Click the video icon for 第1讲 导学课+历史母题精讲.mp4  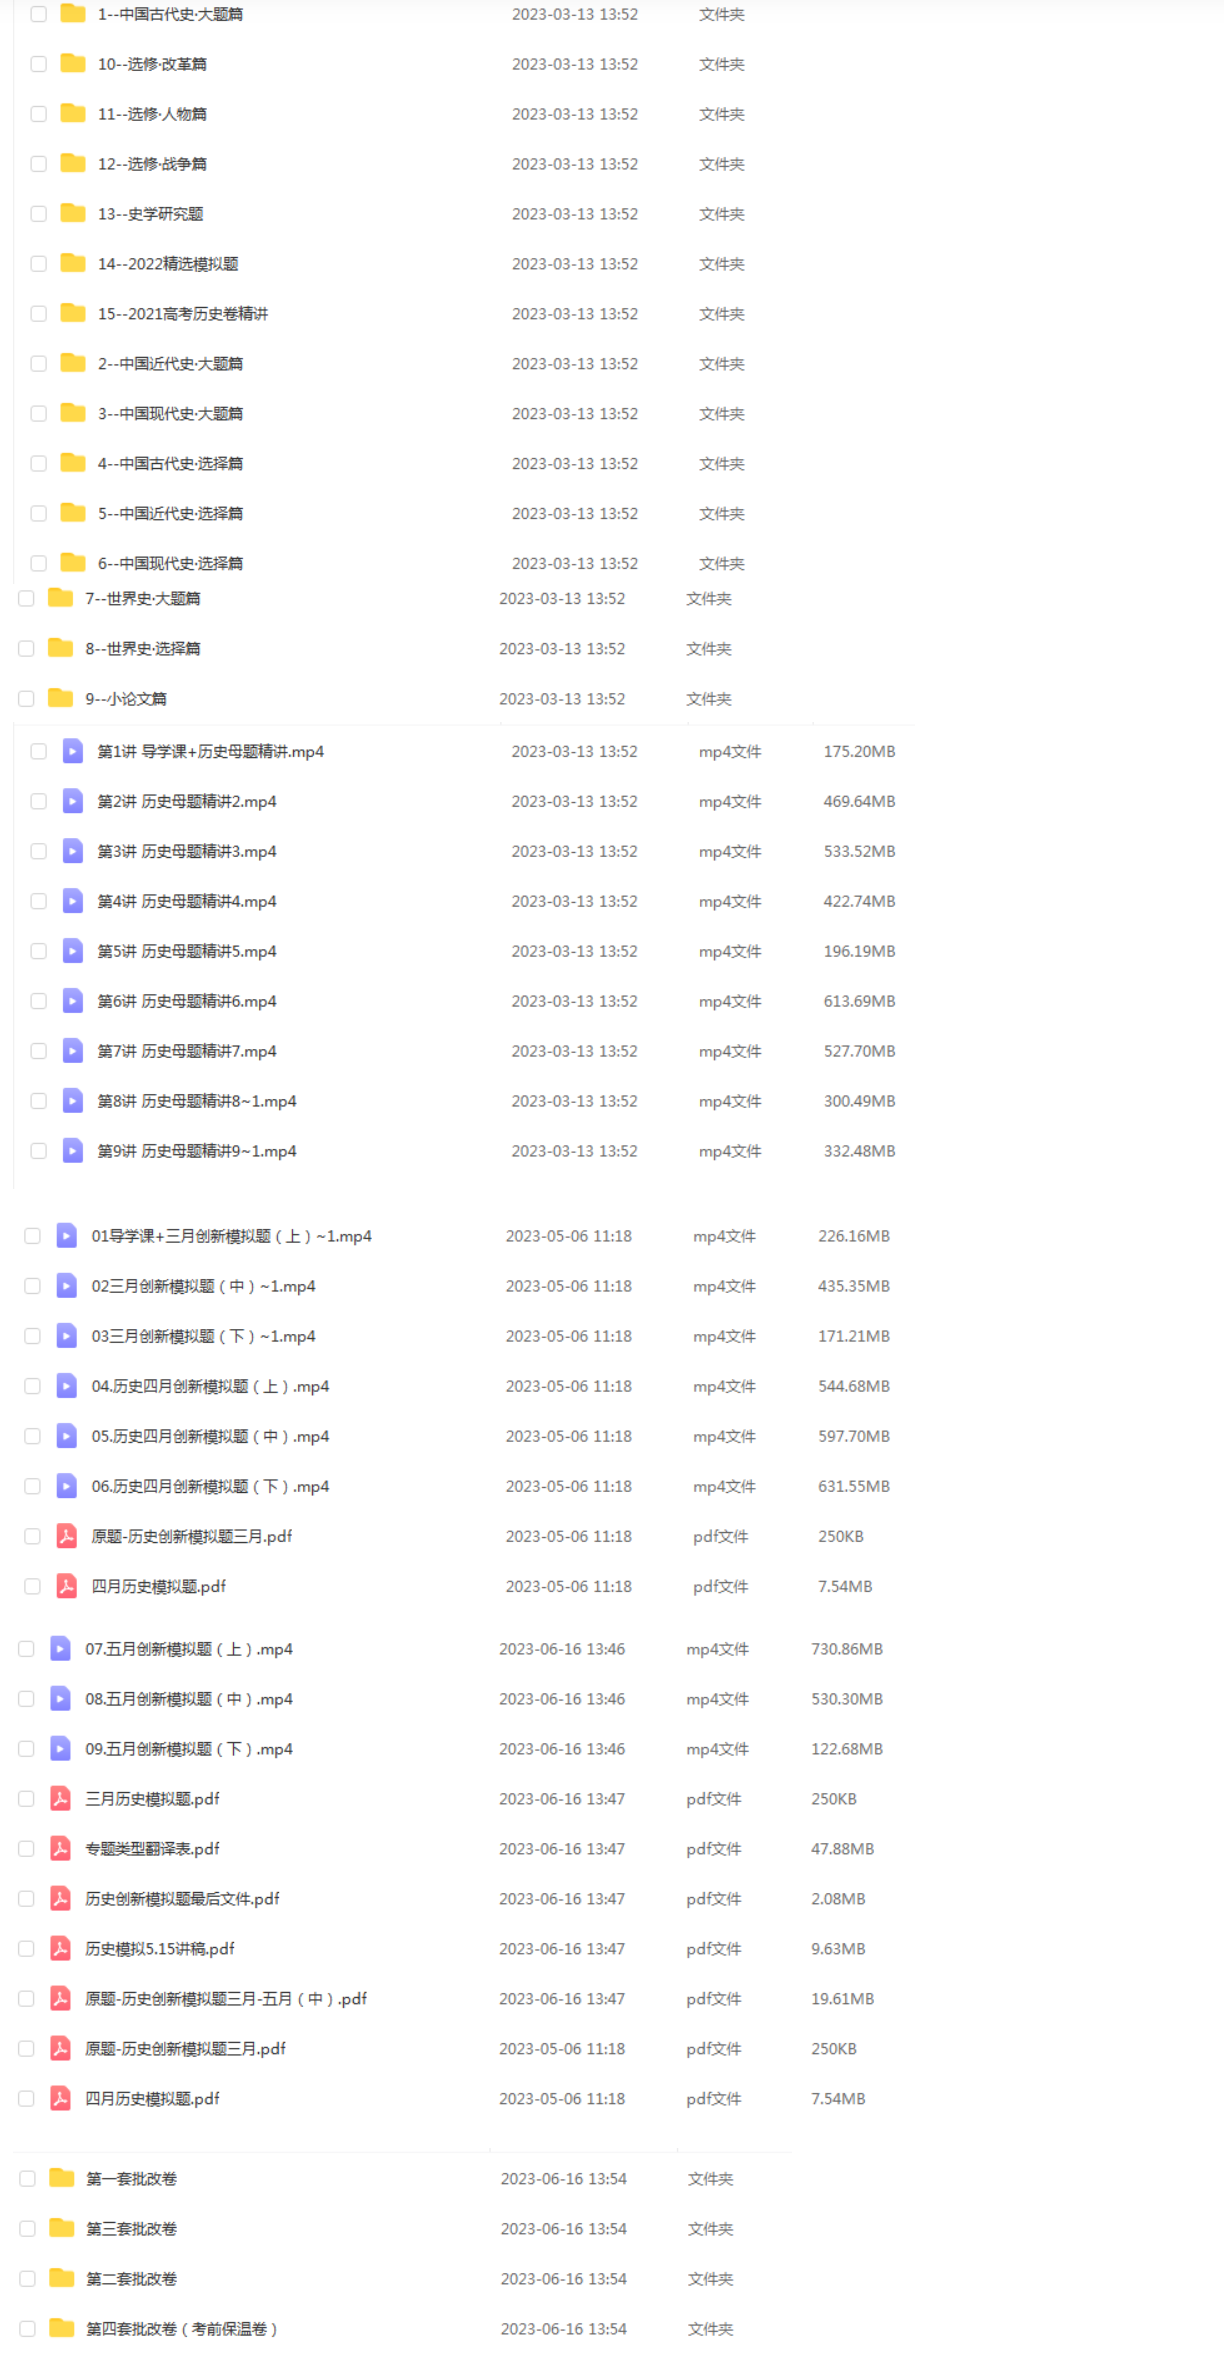[x=73, y=751]
